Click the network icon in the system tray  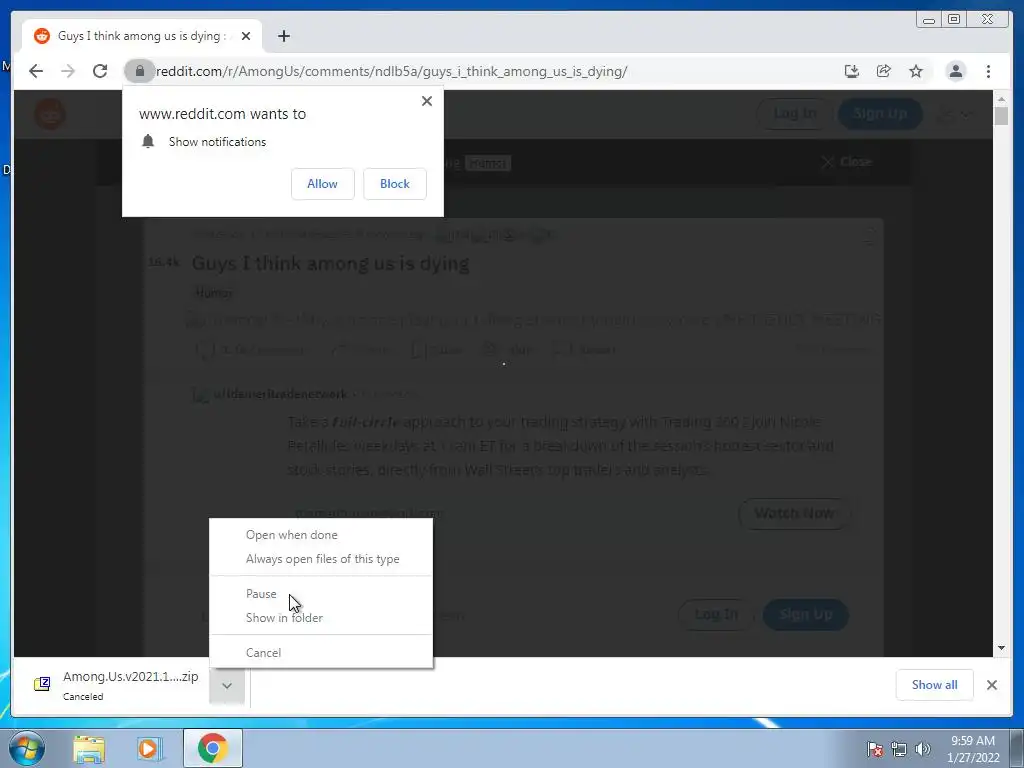(x=899, y=749)
